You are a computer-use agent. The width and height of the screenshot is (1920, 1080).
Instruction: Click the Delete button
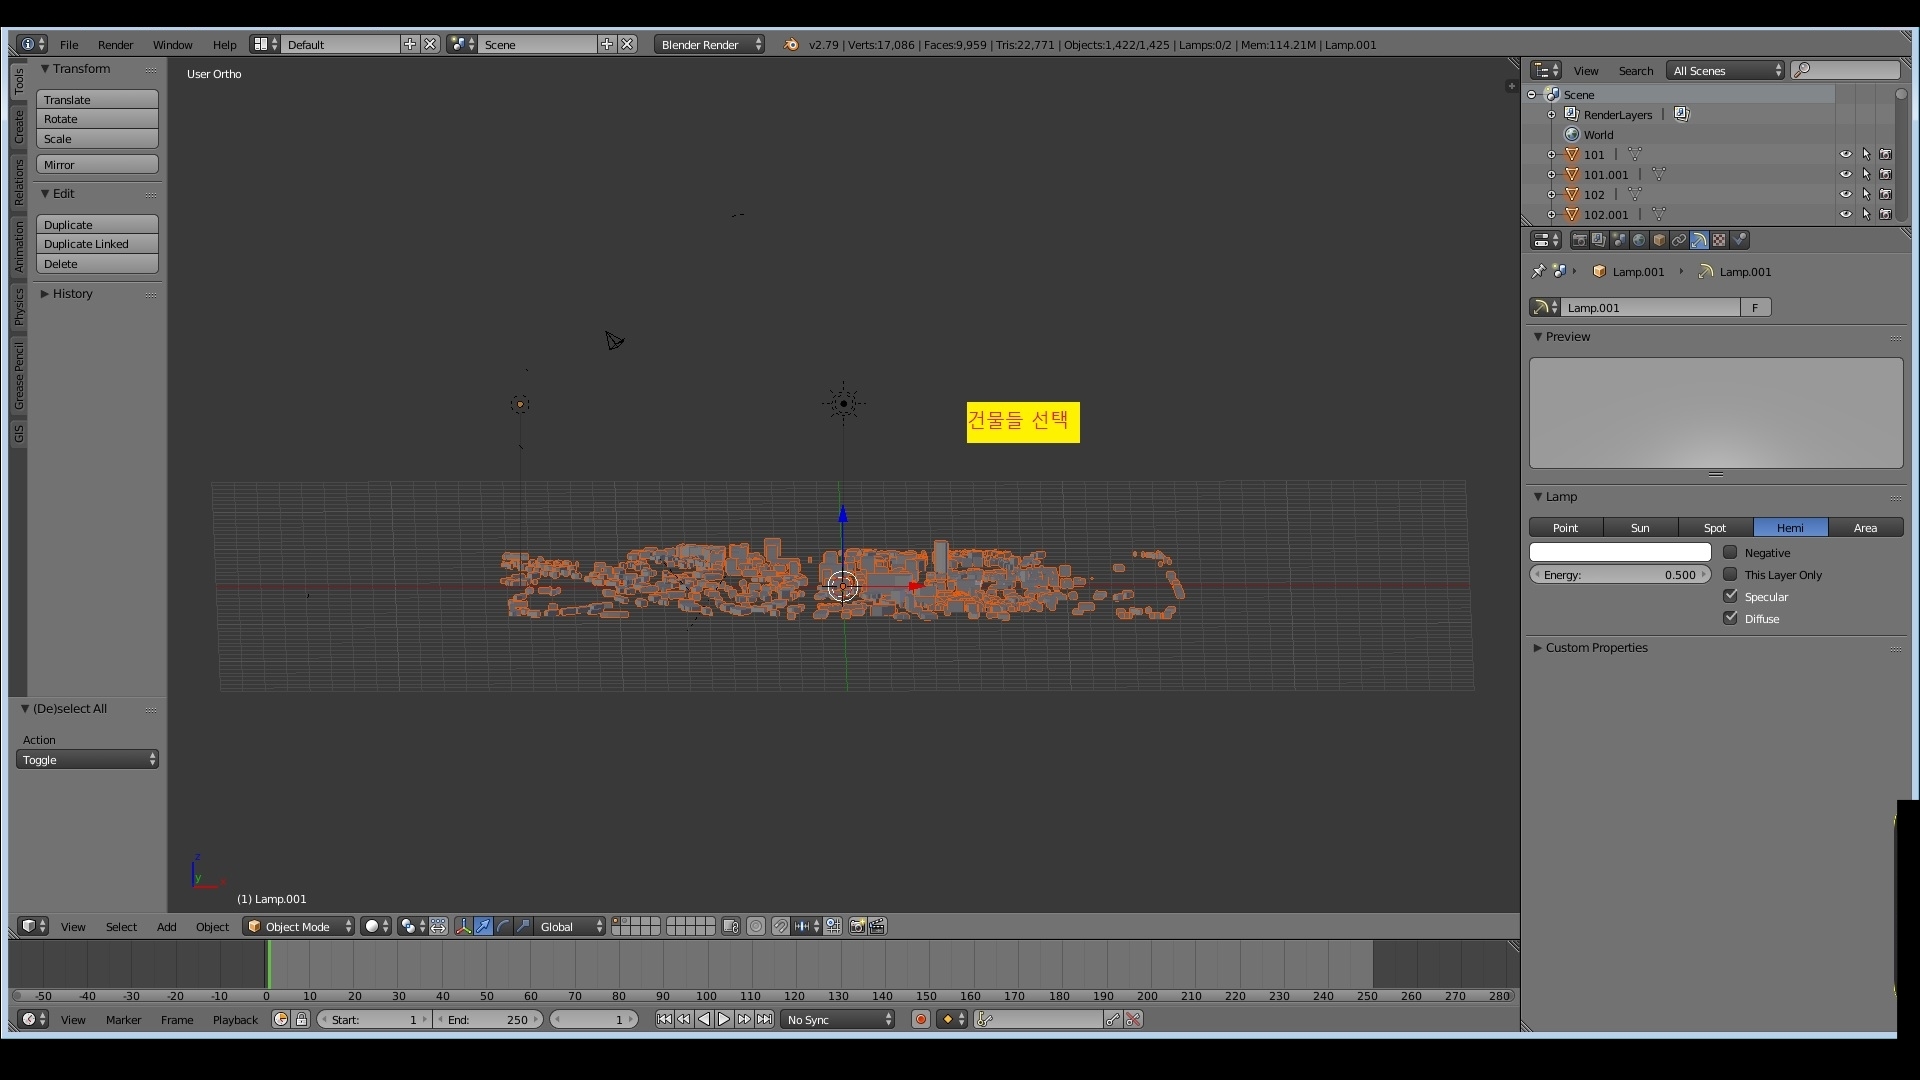point(97,264)
